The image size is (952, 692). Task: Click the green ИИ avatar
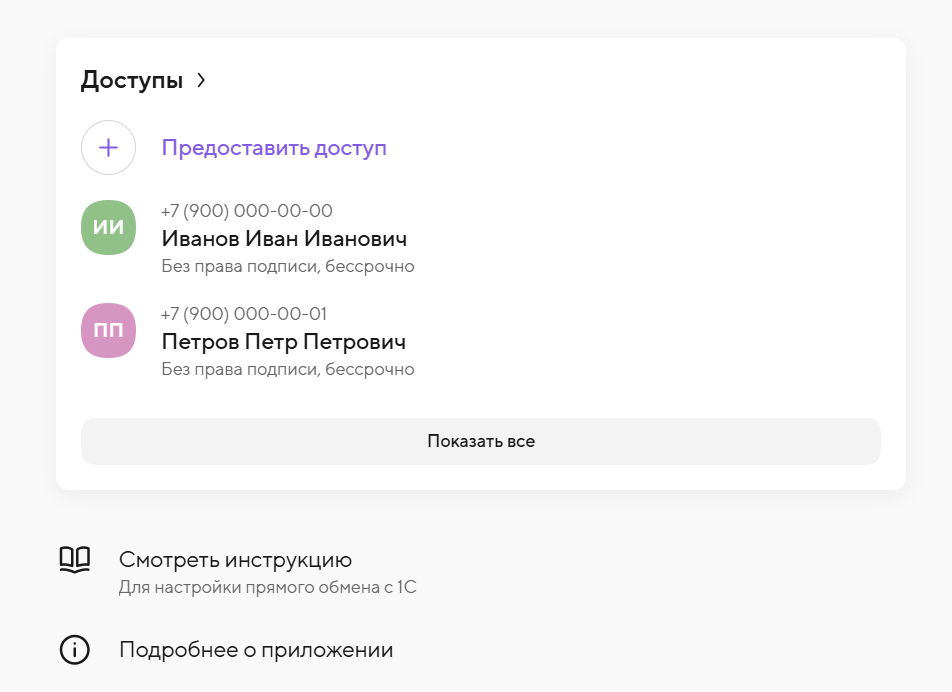pyautogui.click(x=108, y=227)
